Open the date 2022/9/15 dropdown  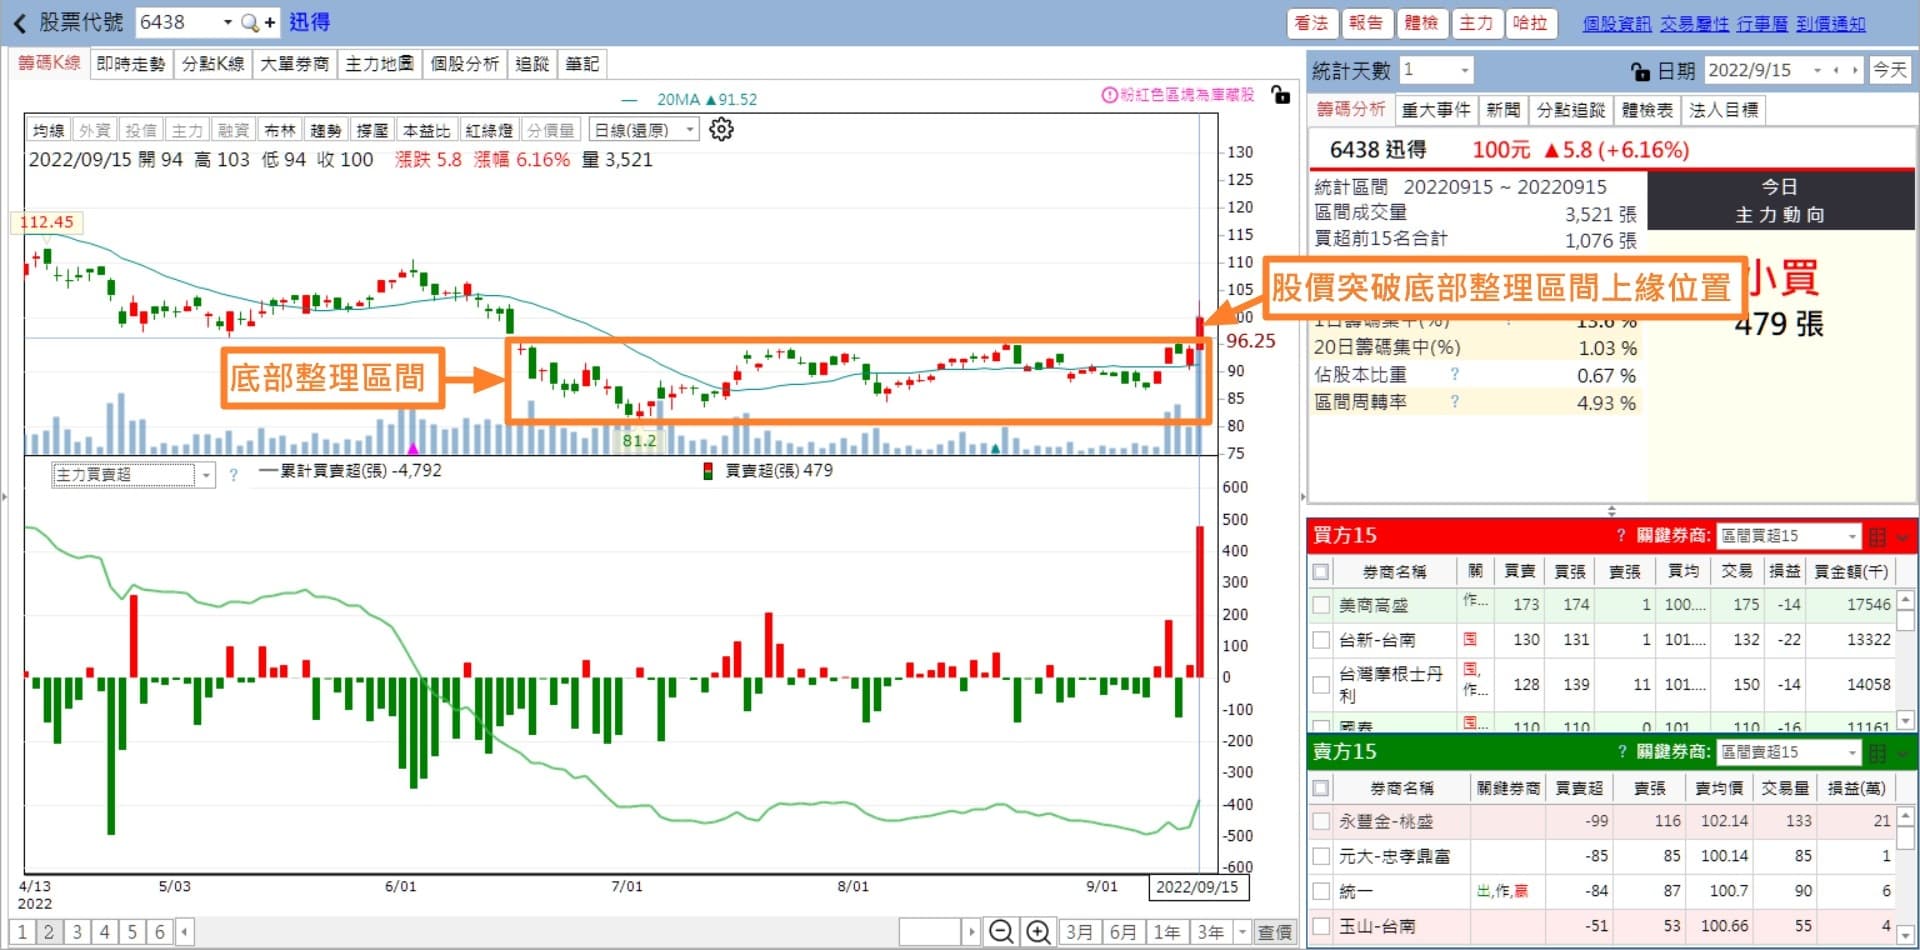tap(1815, 70)
